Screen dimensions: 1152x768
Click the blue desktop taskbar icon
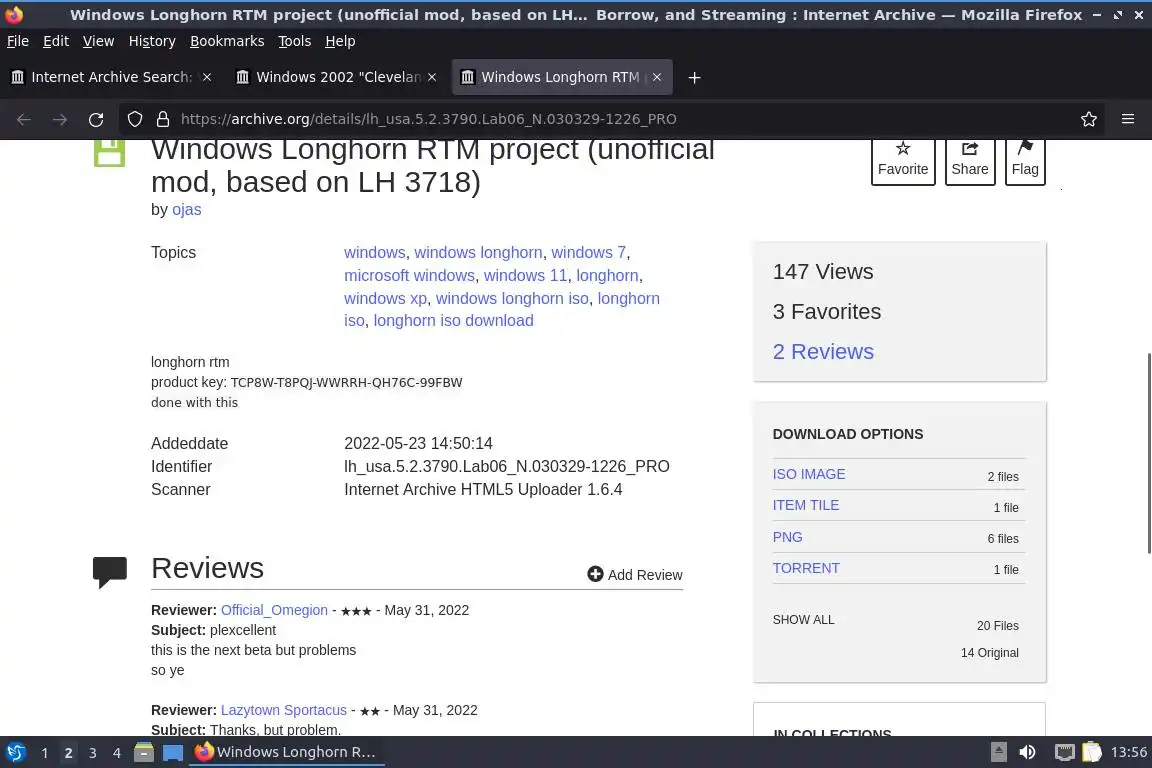[173, 753]
